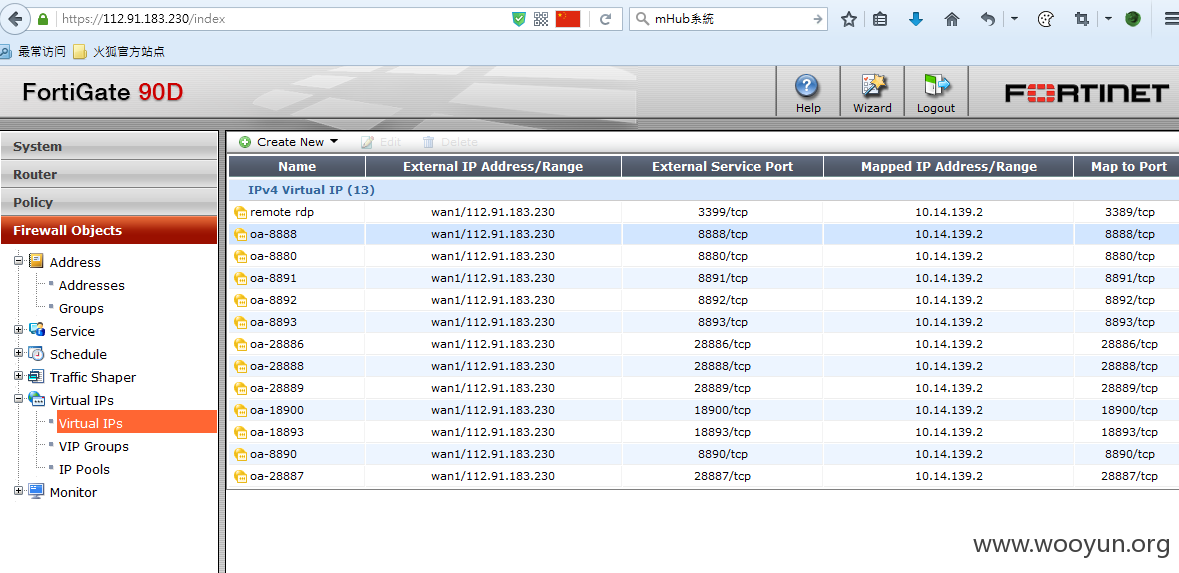Expand the Schedule tree node
Screen dimensions: 1179x573
tap(18, 353)
